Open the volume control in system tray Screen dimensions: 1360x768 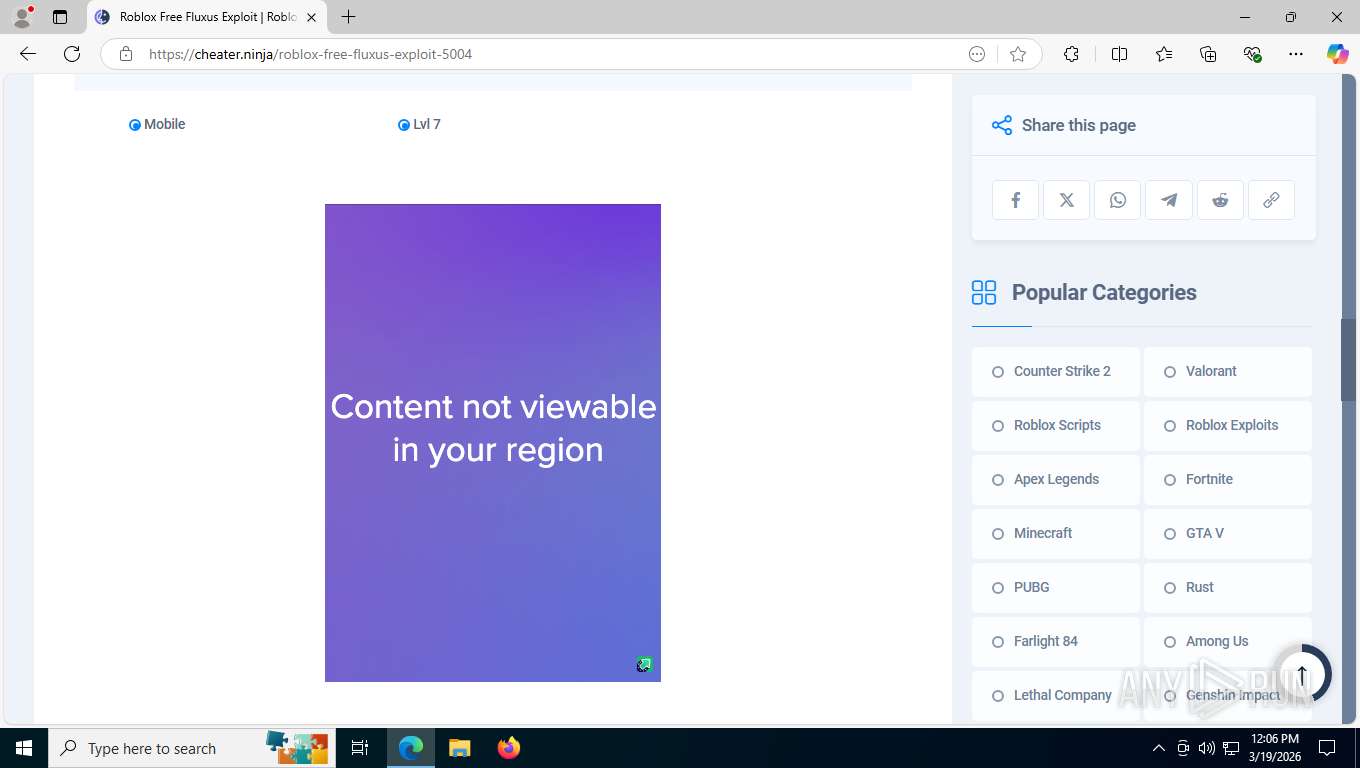[1207, 748]
